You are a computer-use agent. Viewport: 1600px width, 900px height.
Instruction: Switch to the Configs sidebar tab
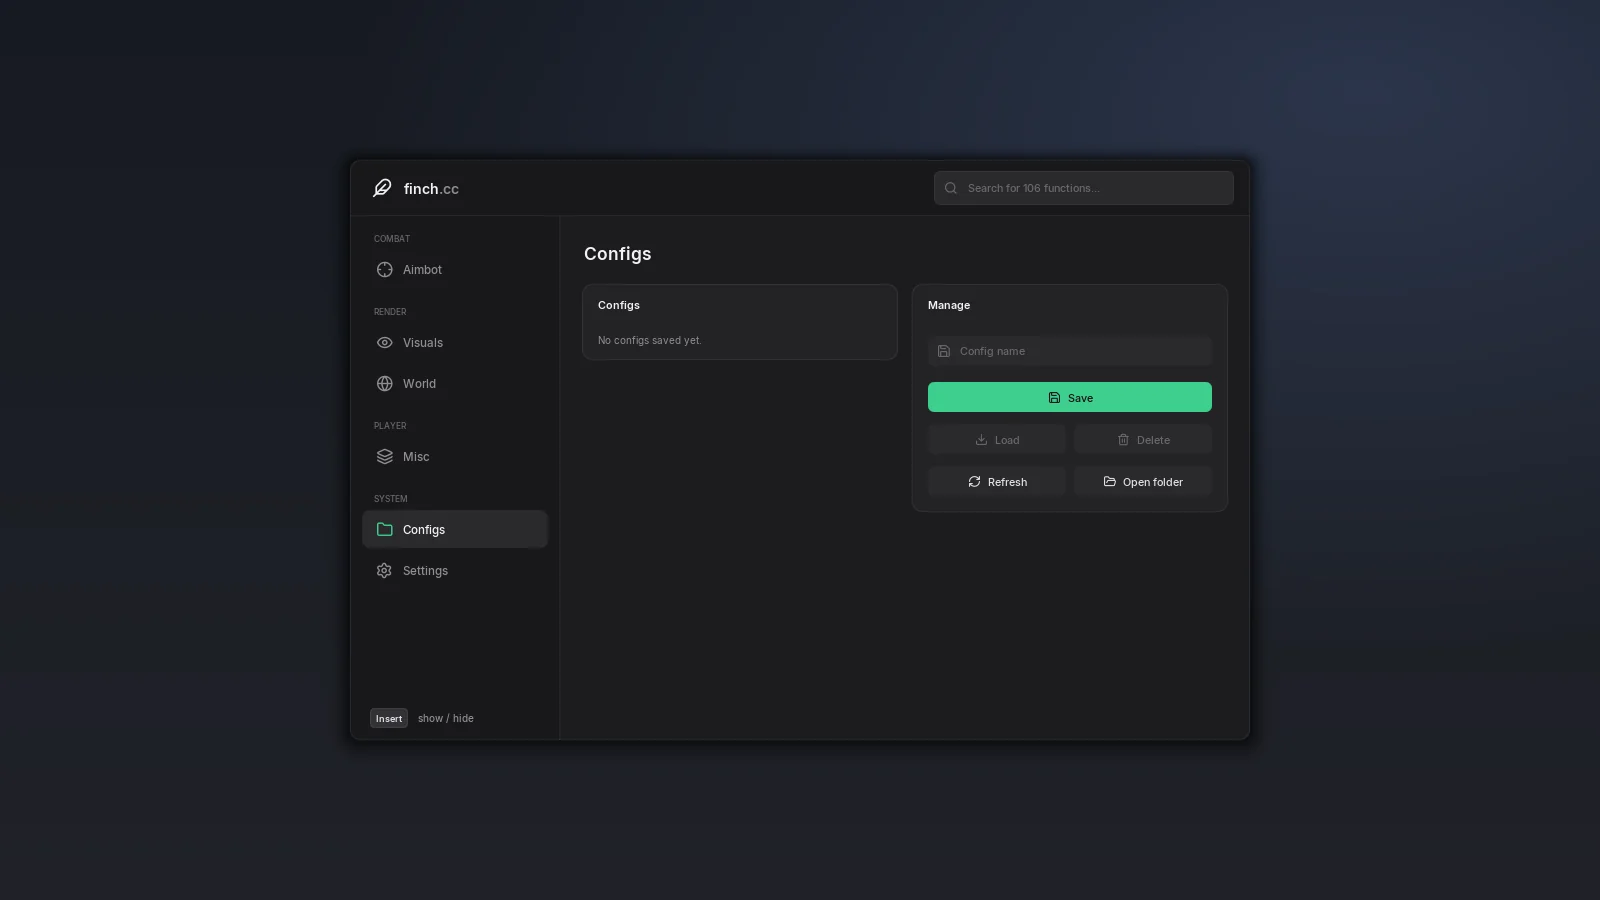point(455,529)
